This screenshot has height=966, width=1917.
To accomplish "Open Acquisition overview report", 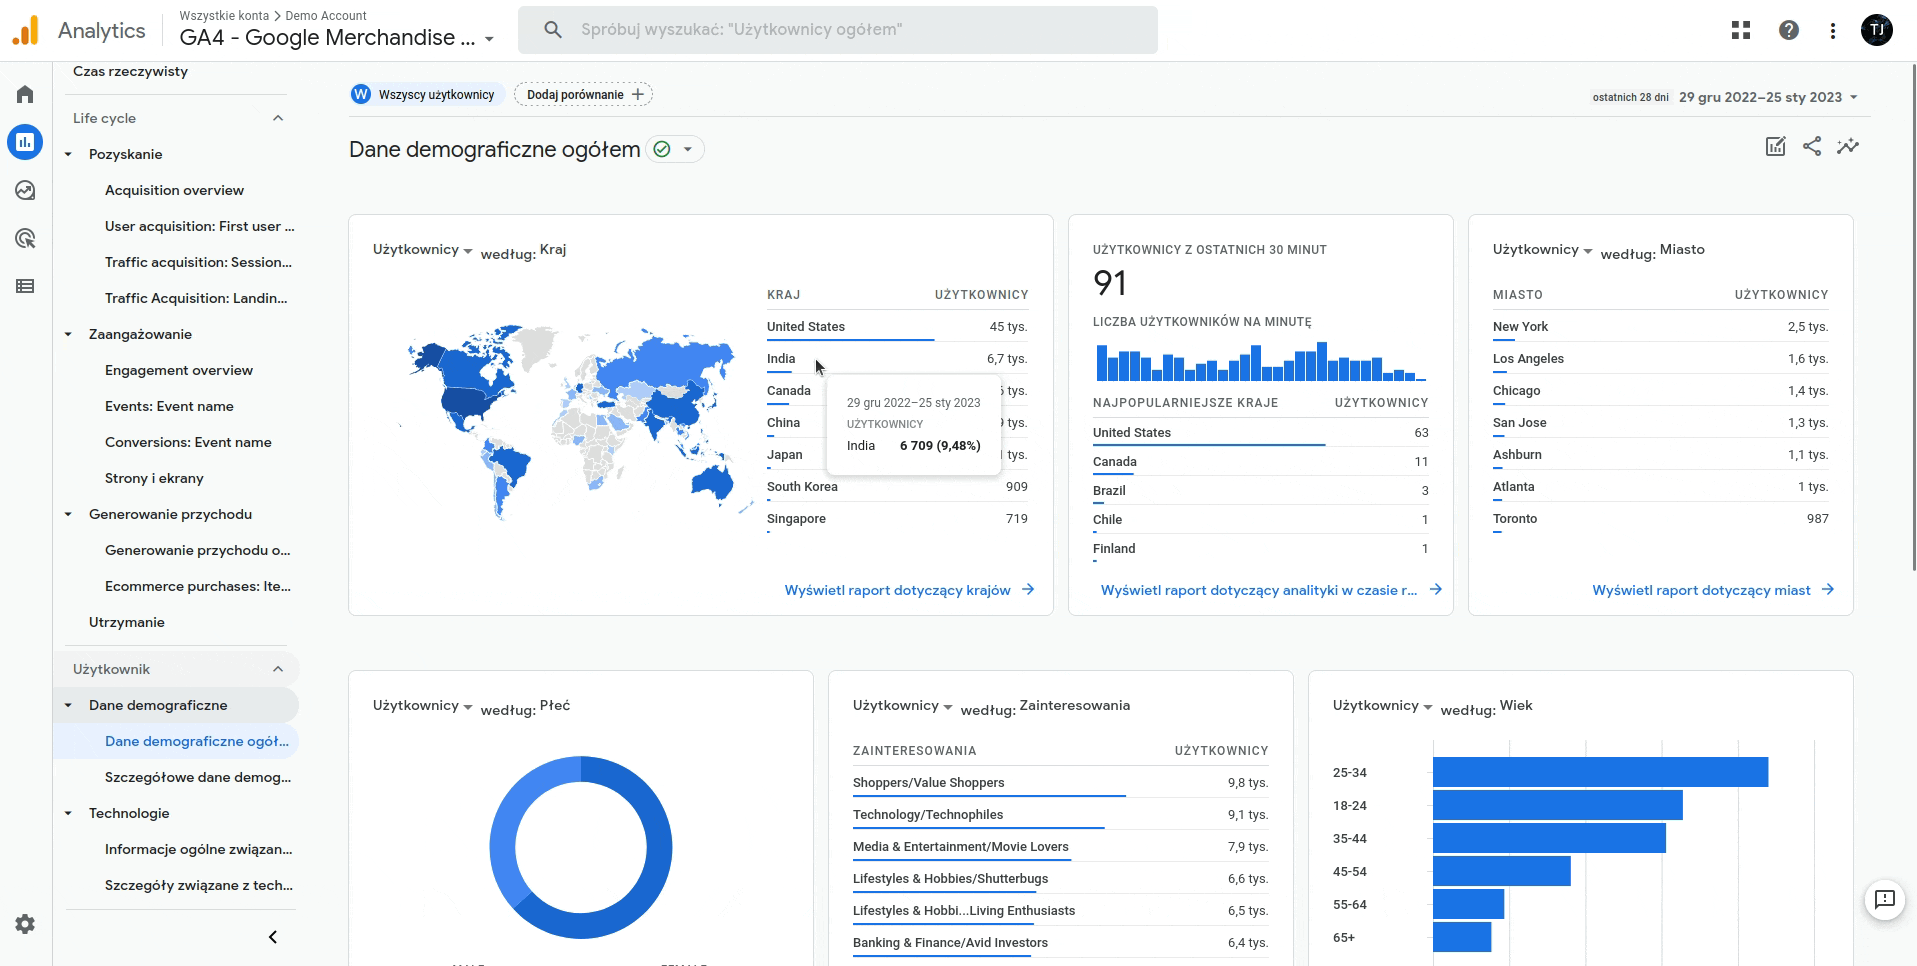I will tap(174, 190).
